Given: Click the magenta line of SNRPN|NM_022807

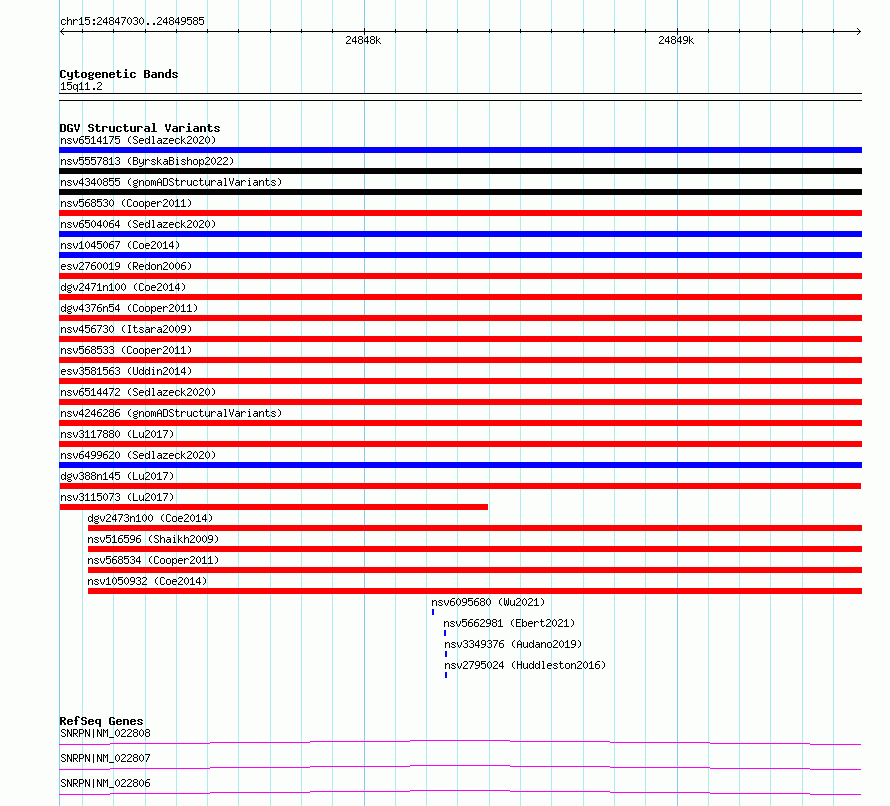Looking at the screenshot, I should [x=460, y=767].
